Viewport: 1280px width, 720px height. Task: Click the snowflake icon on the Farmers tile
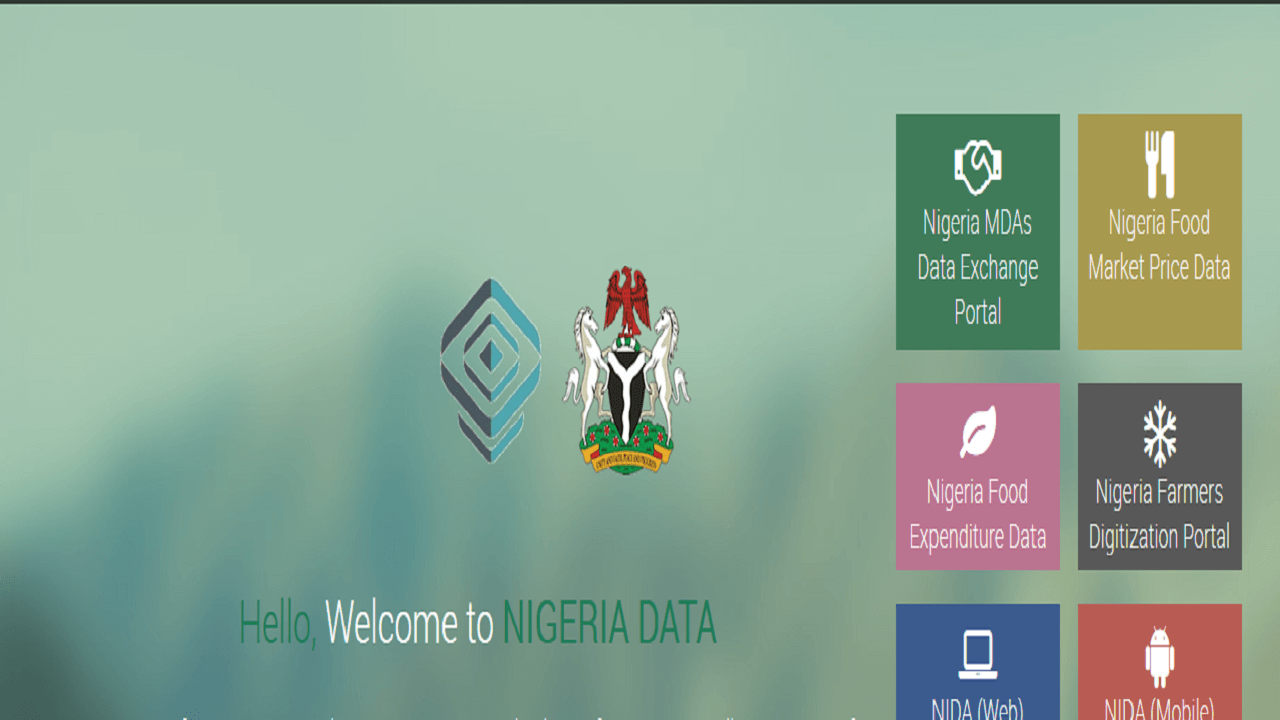[x=1160, y=434]
